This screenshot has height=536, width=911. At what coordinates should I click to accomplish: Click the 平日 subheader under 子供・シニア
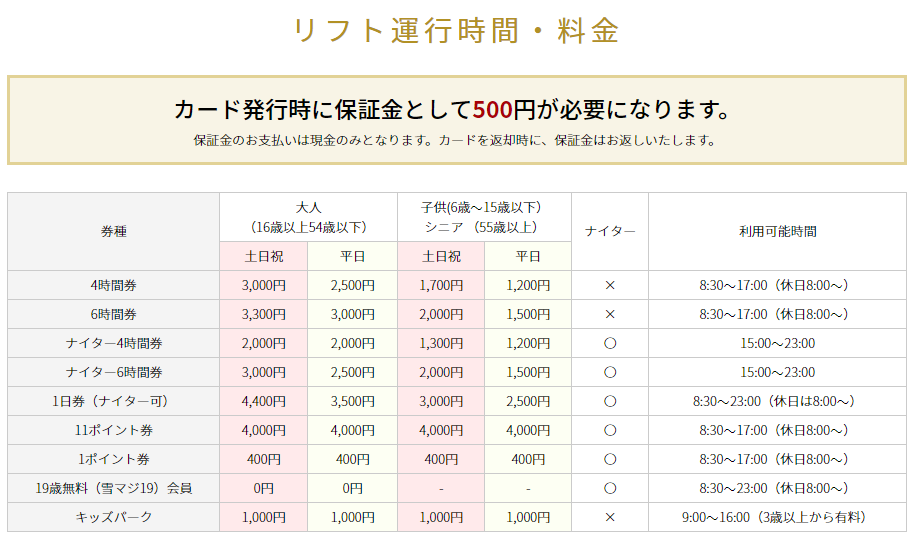(x=528, y=257)
